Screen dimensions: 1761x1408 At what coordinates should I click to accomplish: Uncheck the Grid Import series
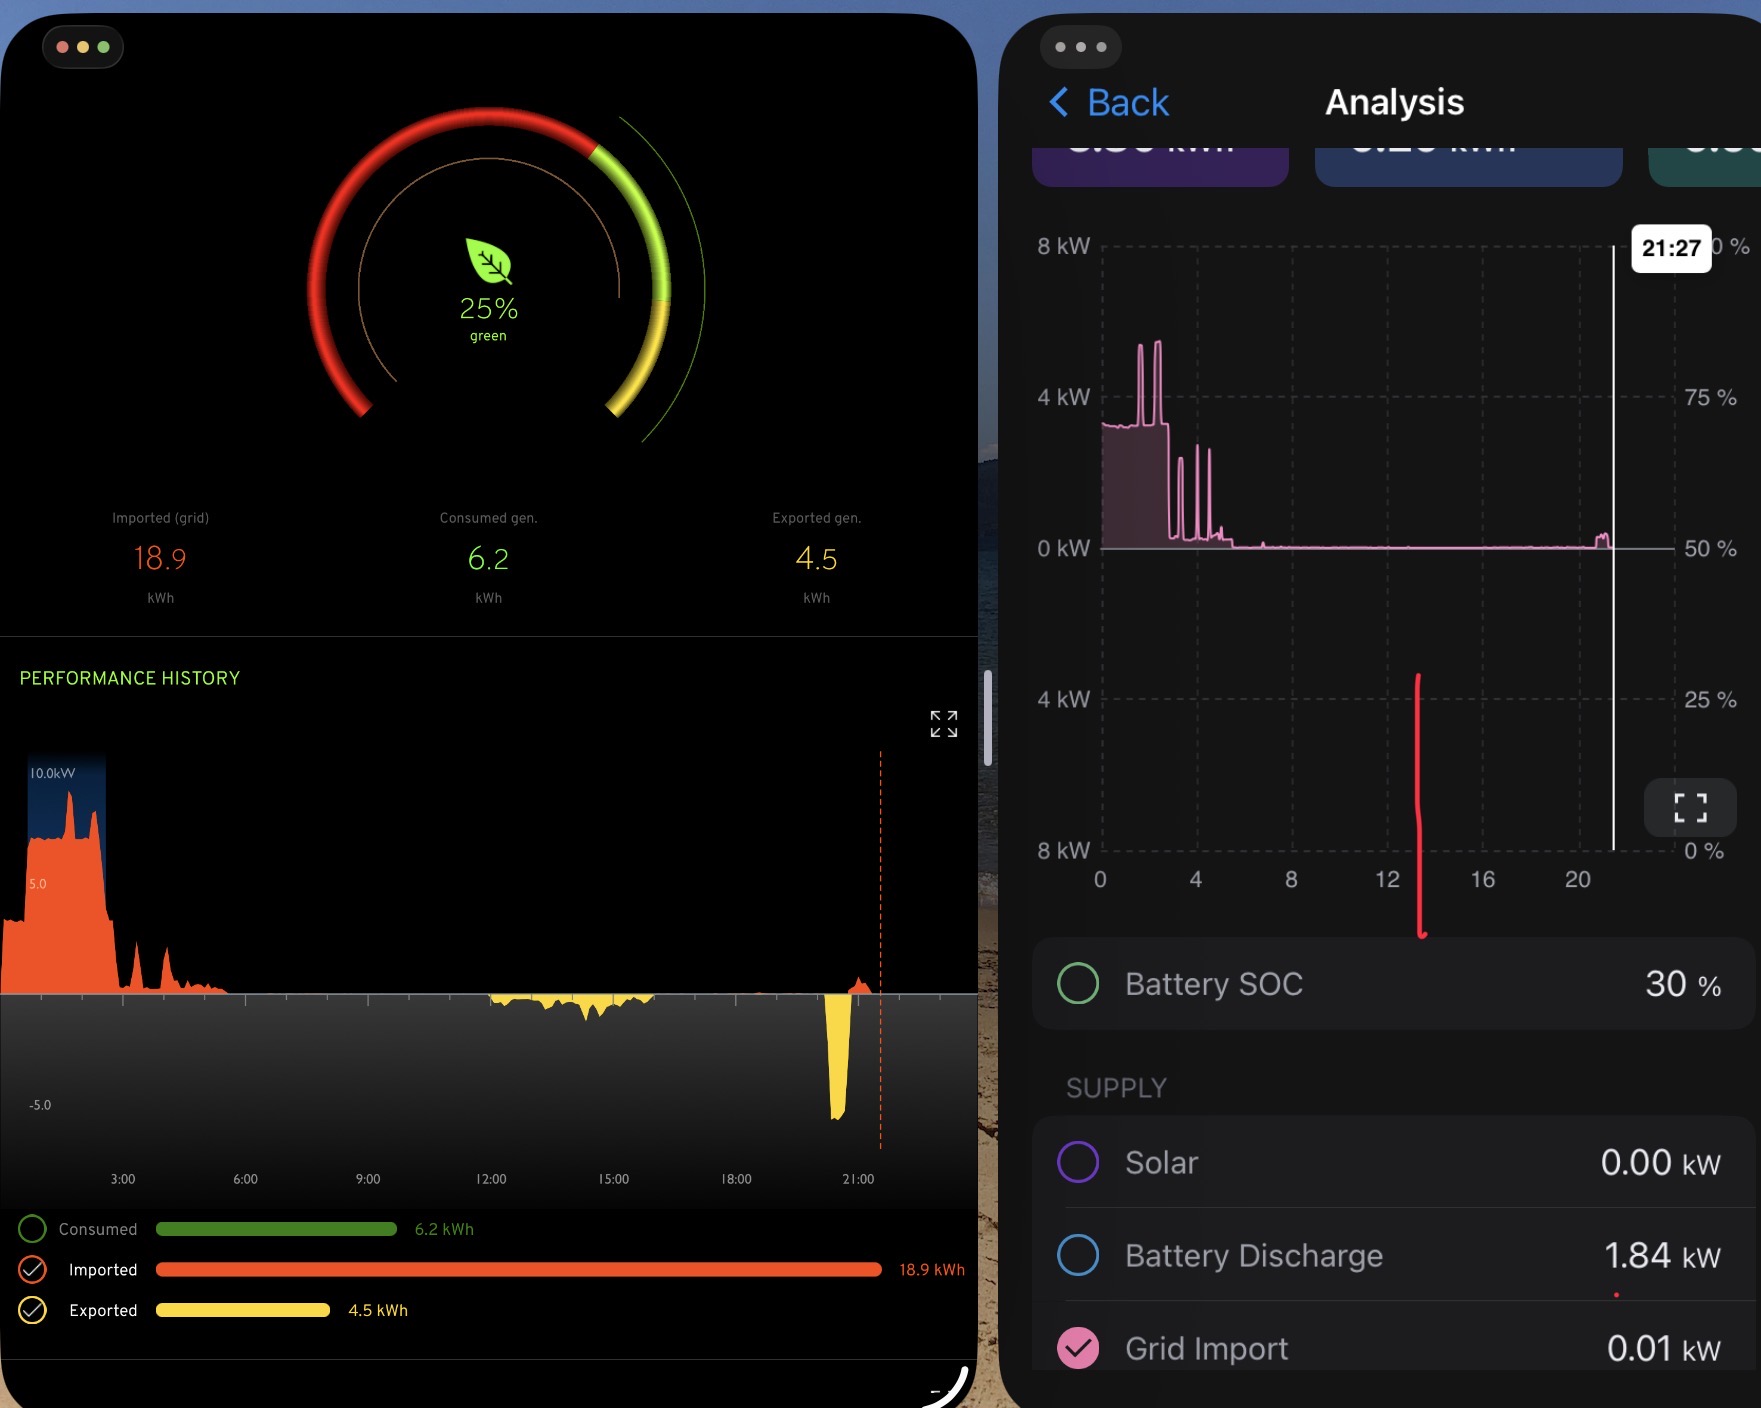click(1077, 1348)
